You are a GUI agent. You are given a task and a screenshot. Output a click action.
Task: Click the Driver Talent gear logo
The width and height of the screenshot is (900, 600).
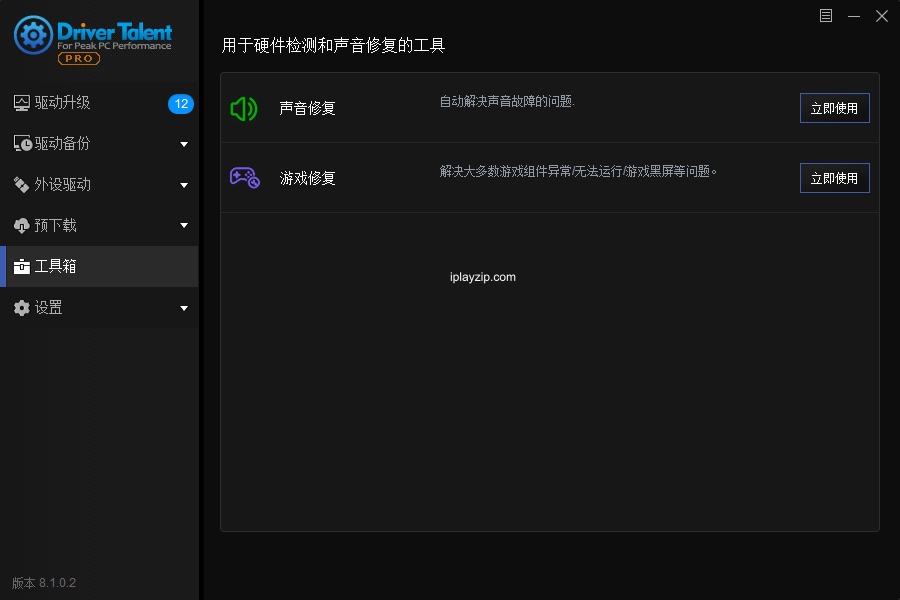(33, 35)
